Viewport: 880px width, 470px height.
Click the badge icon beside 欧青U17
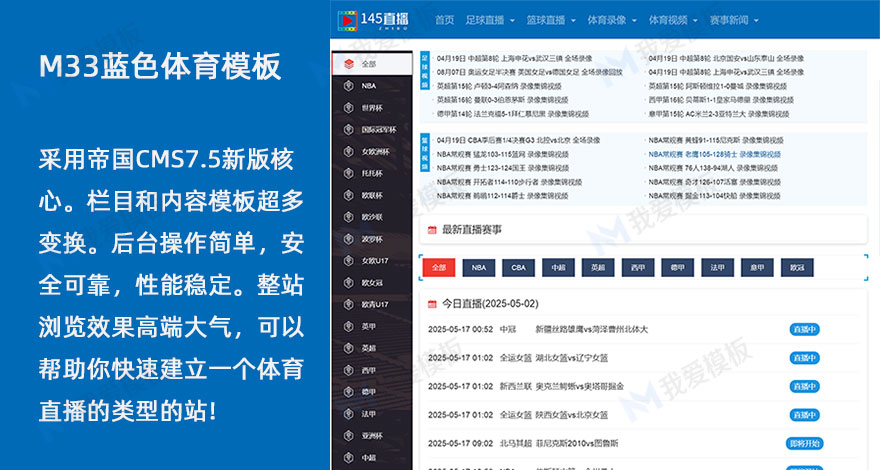coord(349,304)
